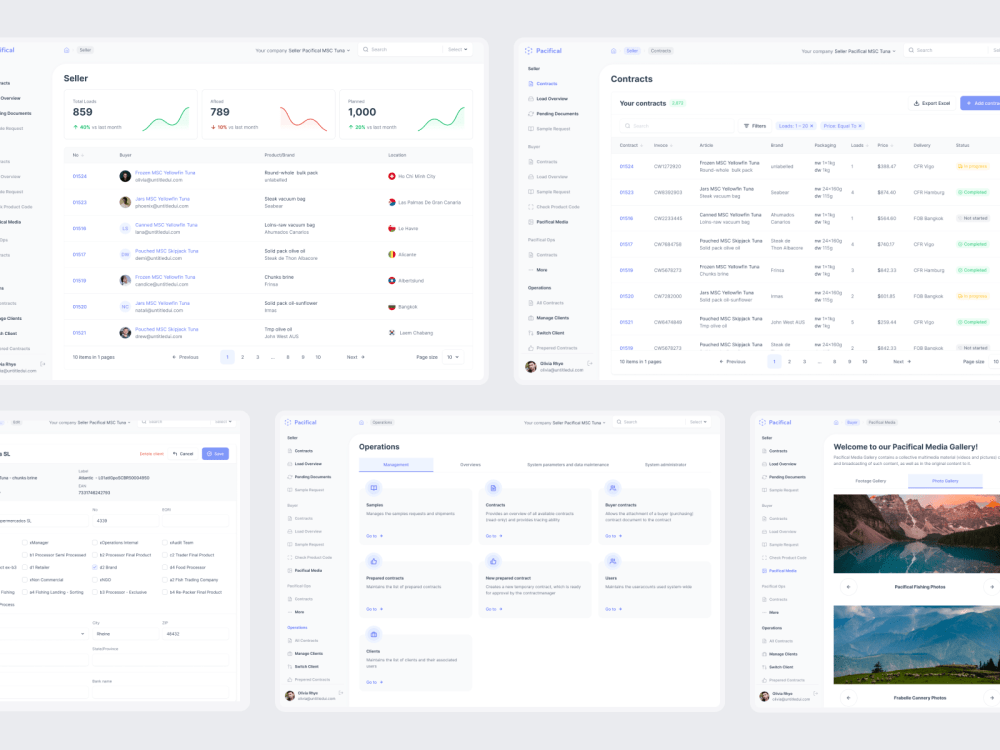The height and width of the screenshot is (750, 1000).
Task: Check the xOperations Internal checkbox
Action: click(95, 543)
